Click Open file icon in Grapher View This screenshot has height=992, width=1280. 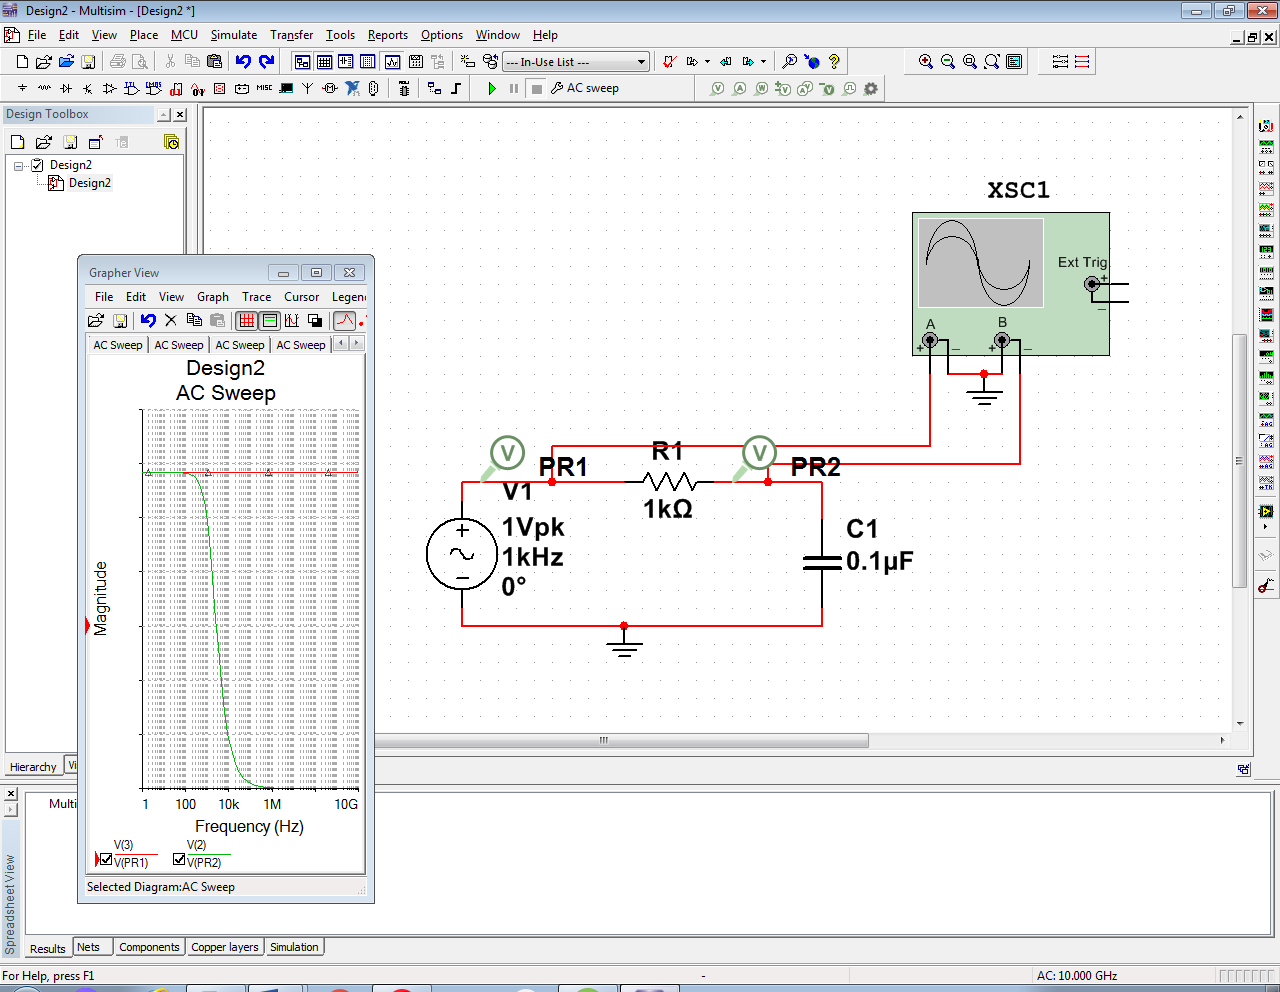pos(96,320)
